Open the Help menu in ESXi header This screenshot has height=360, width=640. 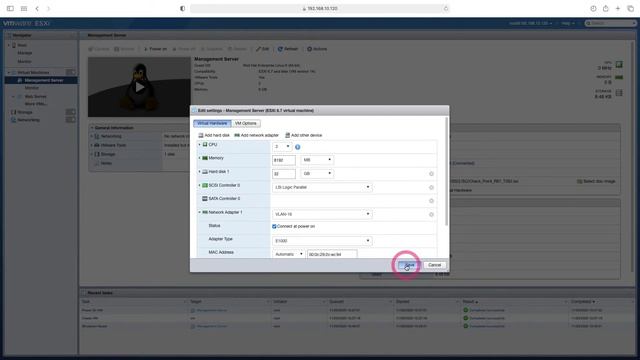(567, 23)
